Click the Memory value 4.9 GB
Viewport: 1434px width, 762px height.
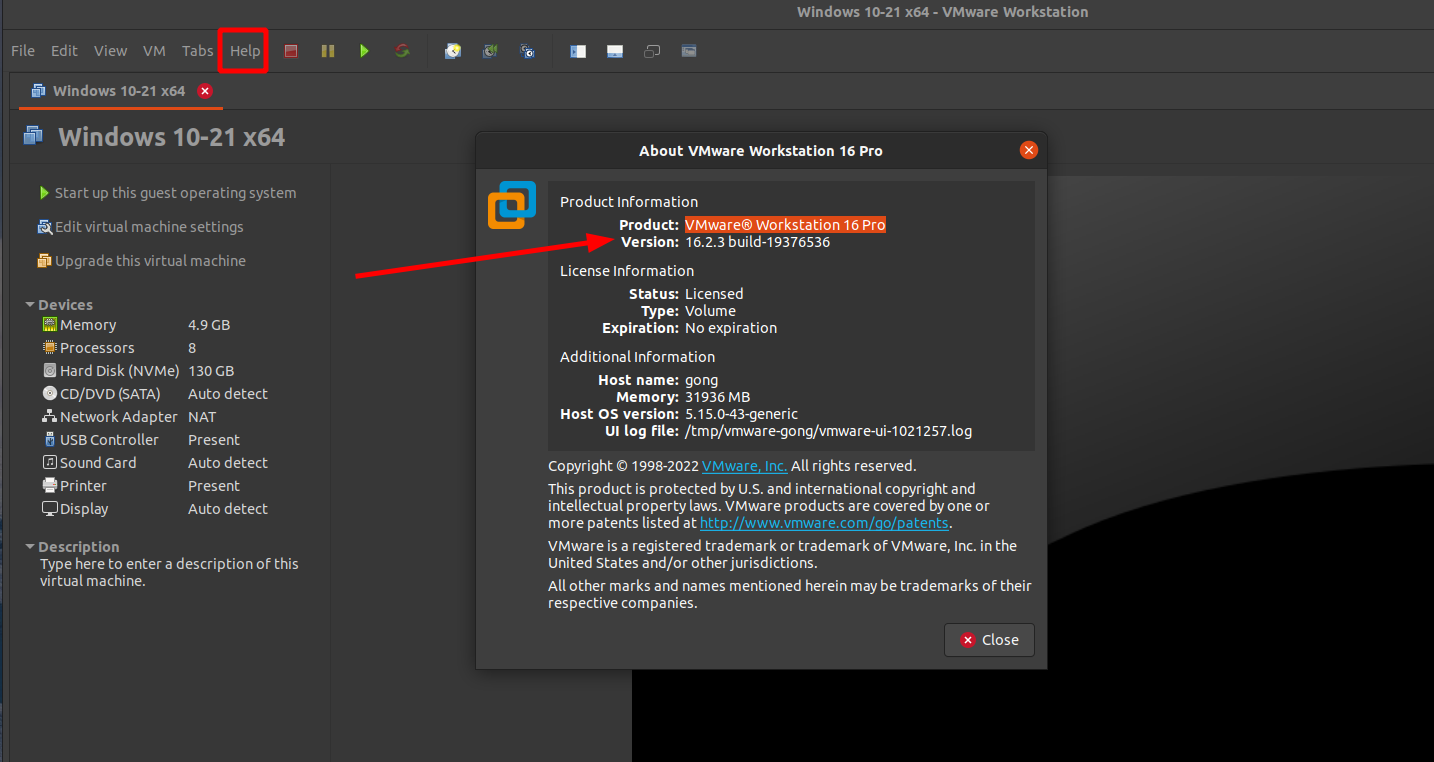tap(209, 325)
